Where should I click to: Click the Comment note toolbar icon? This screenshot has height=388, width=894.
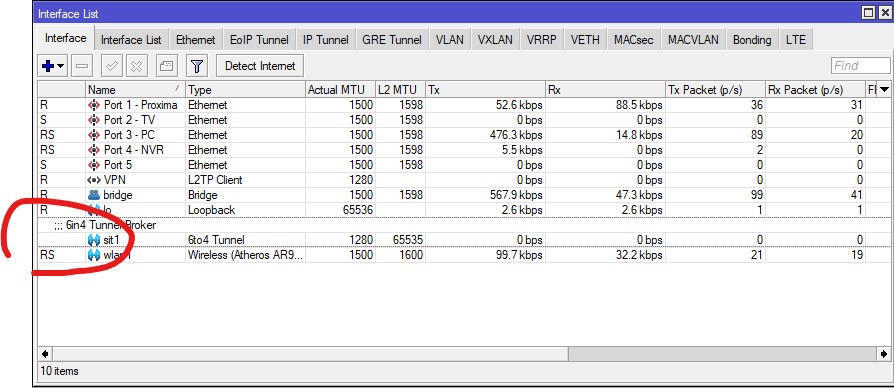tap(166, 66)
